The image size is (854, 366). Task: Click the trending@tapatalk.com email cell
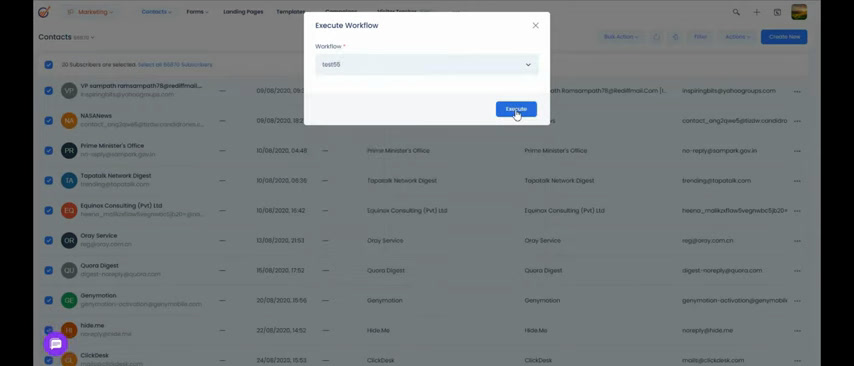716,181
